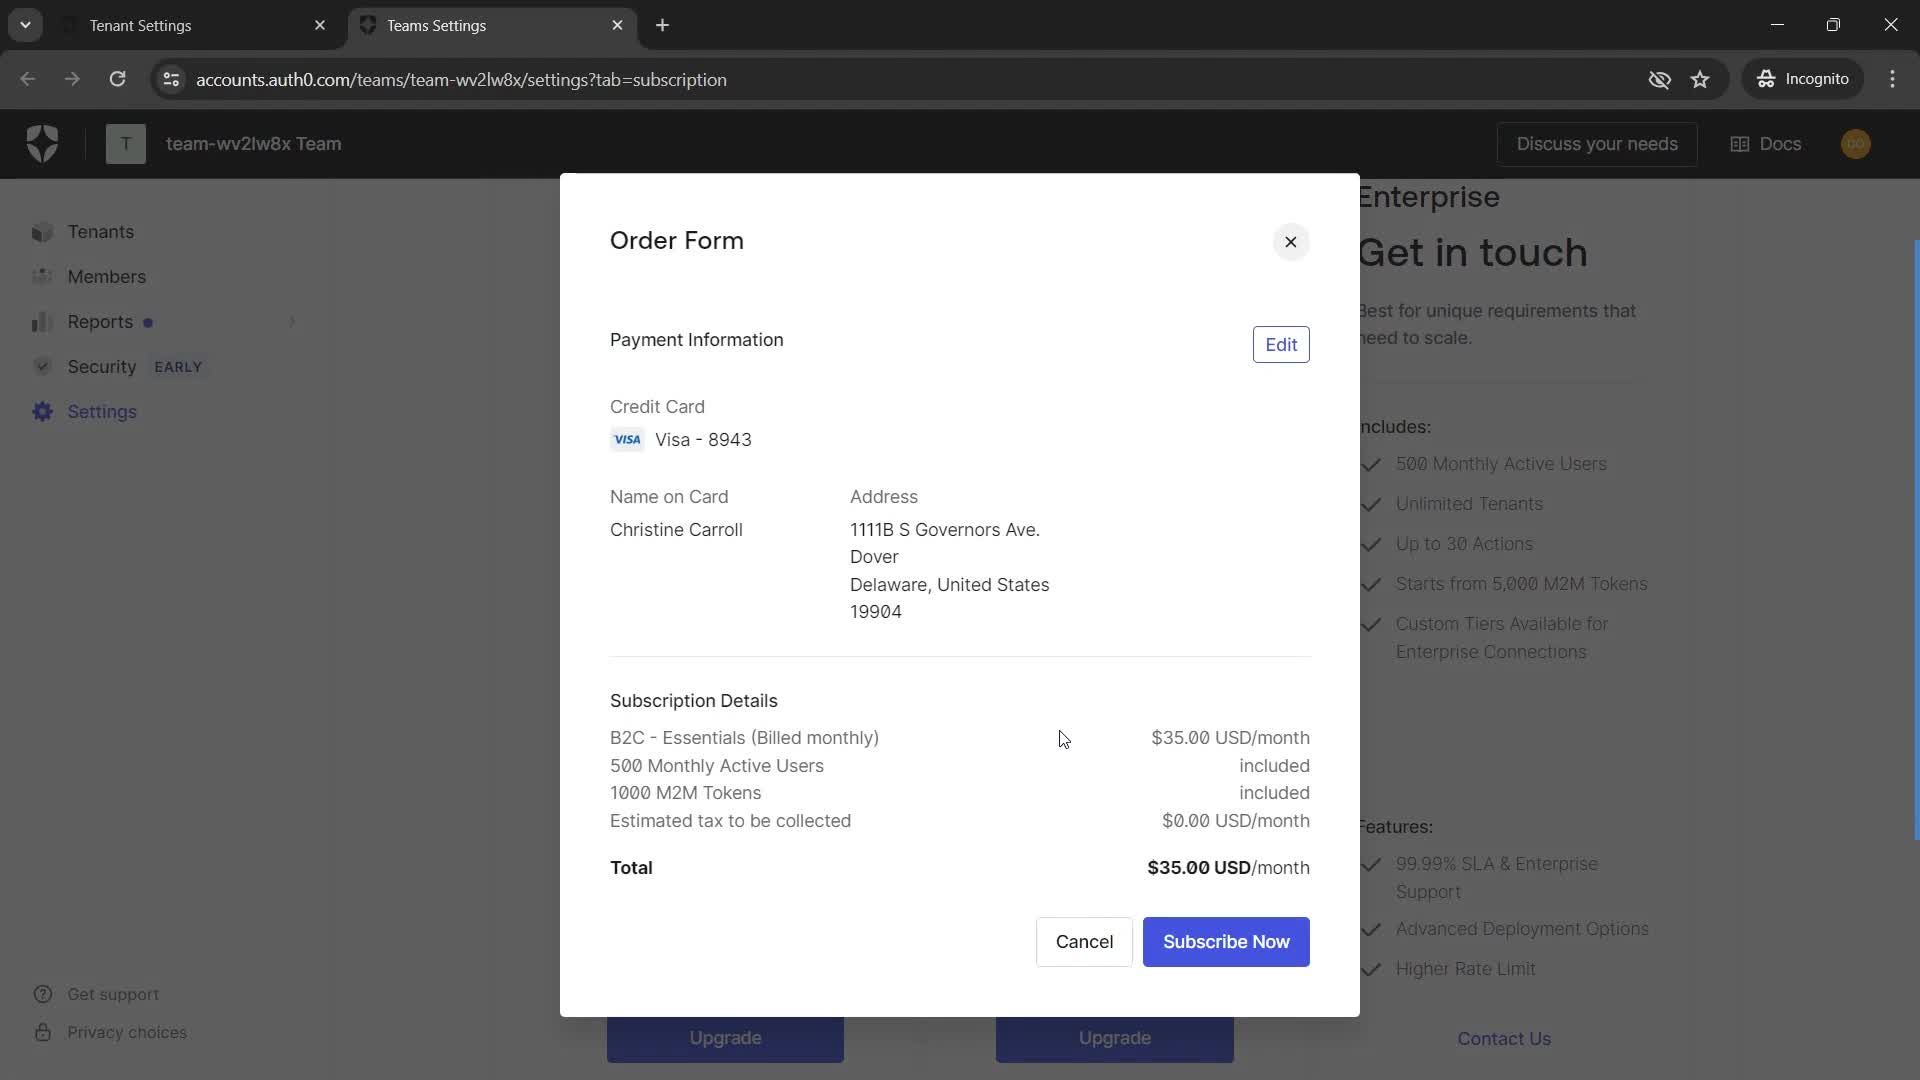Click the Settings gear icon

pos(42,412)
